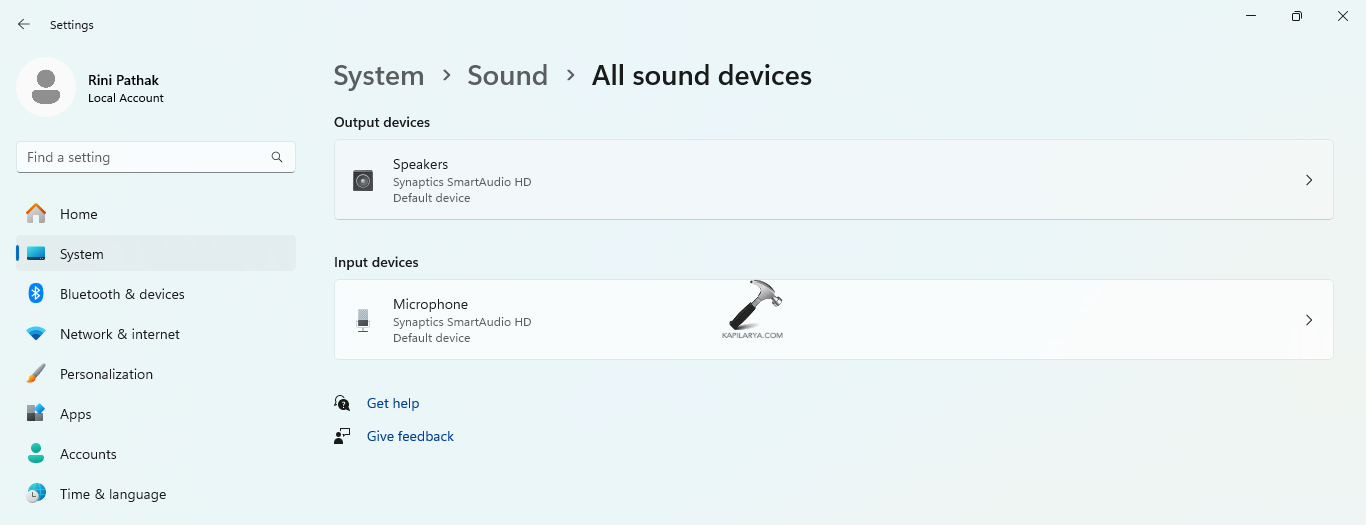Click the Microphone device icon
Image resolution: width=1366 pixels, height=525 pixels.
click(x=363, y=321)
